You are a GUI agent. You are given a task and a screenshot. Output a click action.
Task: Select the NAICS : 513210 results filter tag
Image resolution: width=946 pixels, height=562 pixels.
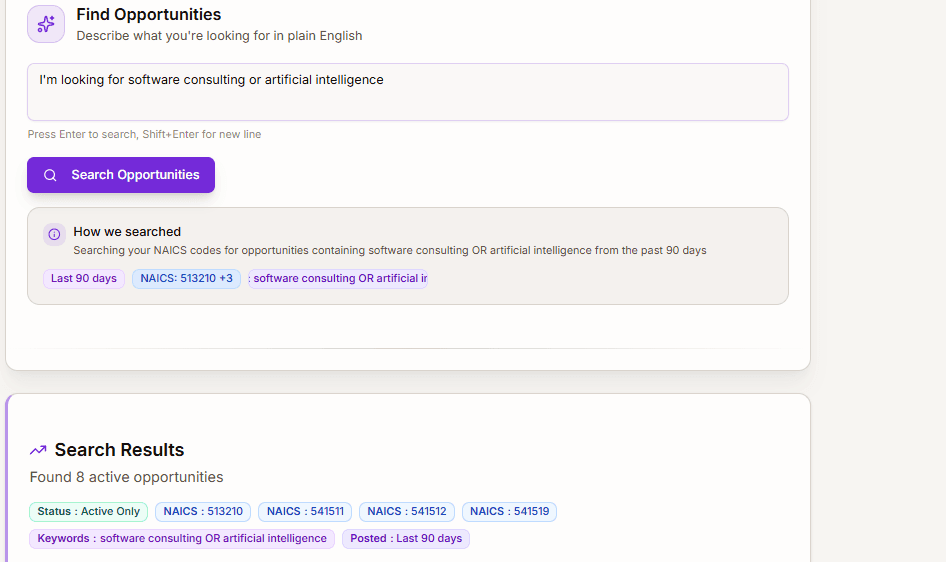[x=203, y=512]
